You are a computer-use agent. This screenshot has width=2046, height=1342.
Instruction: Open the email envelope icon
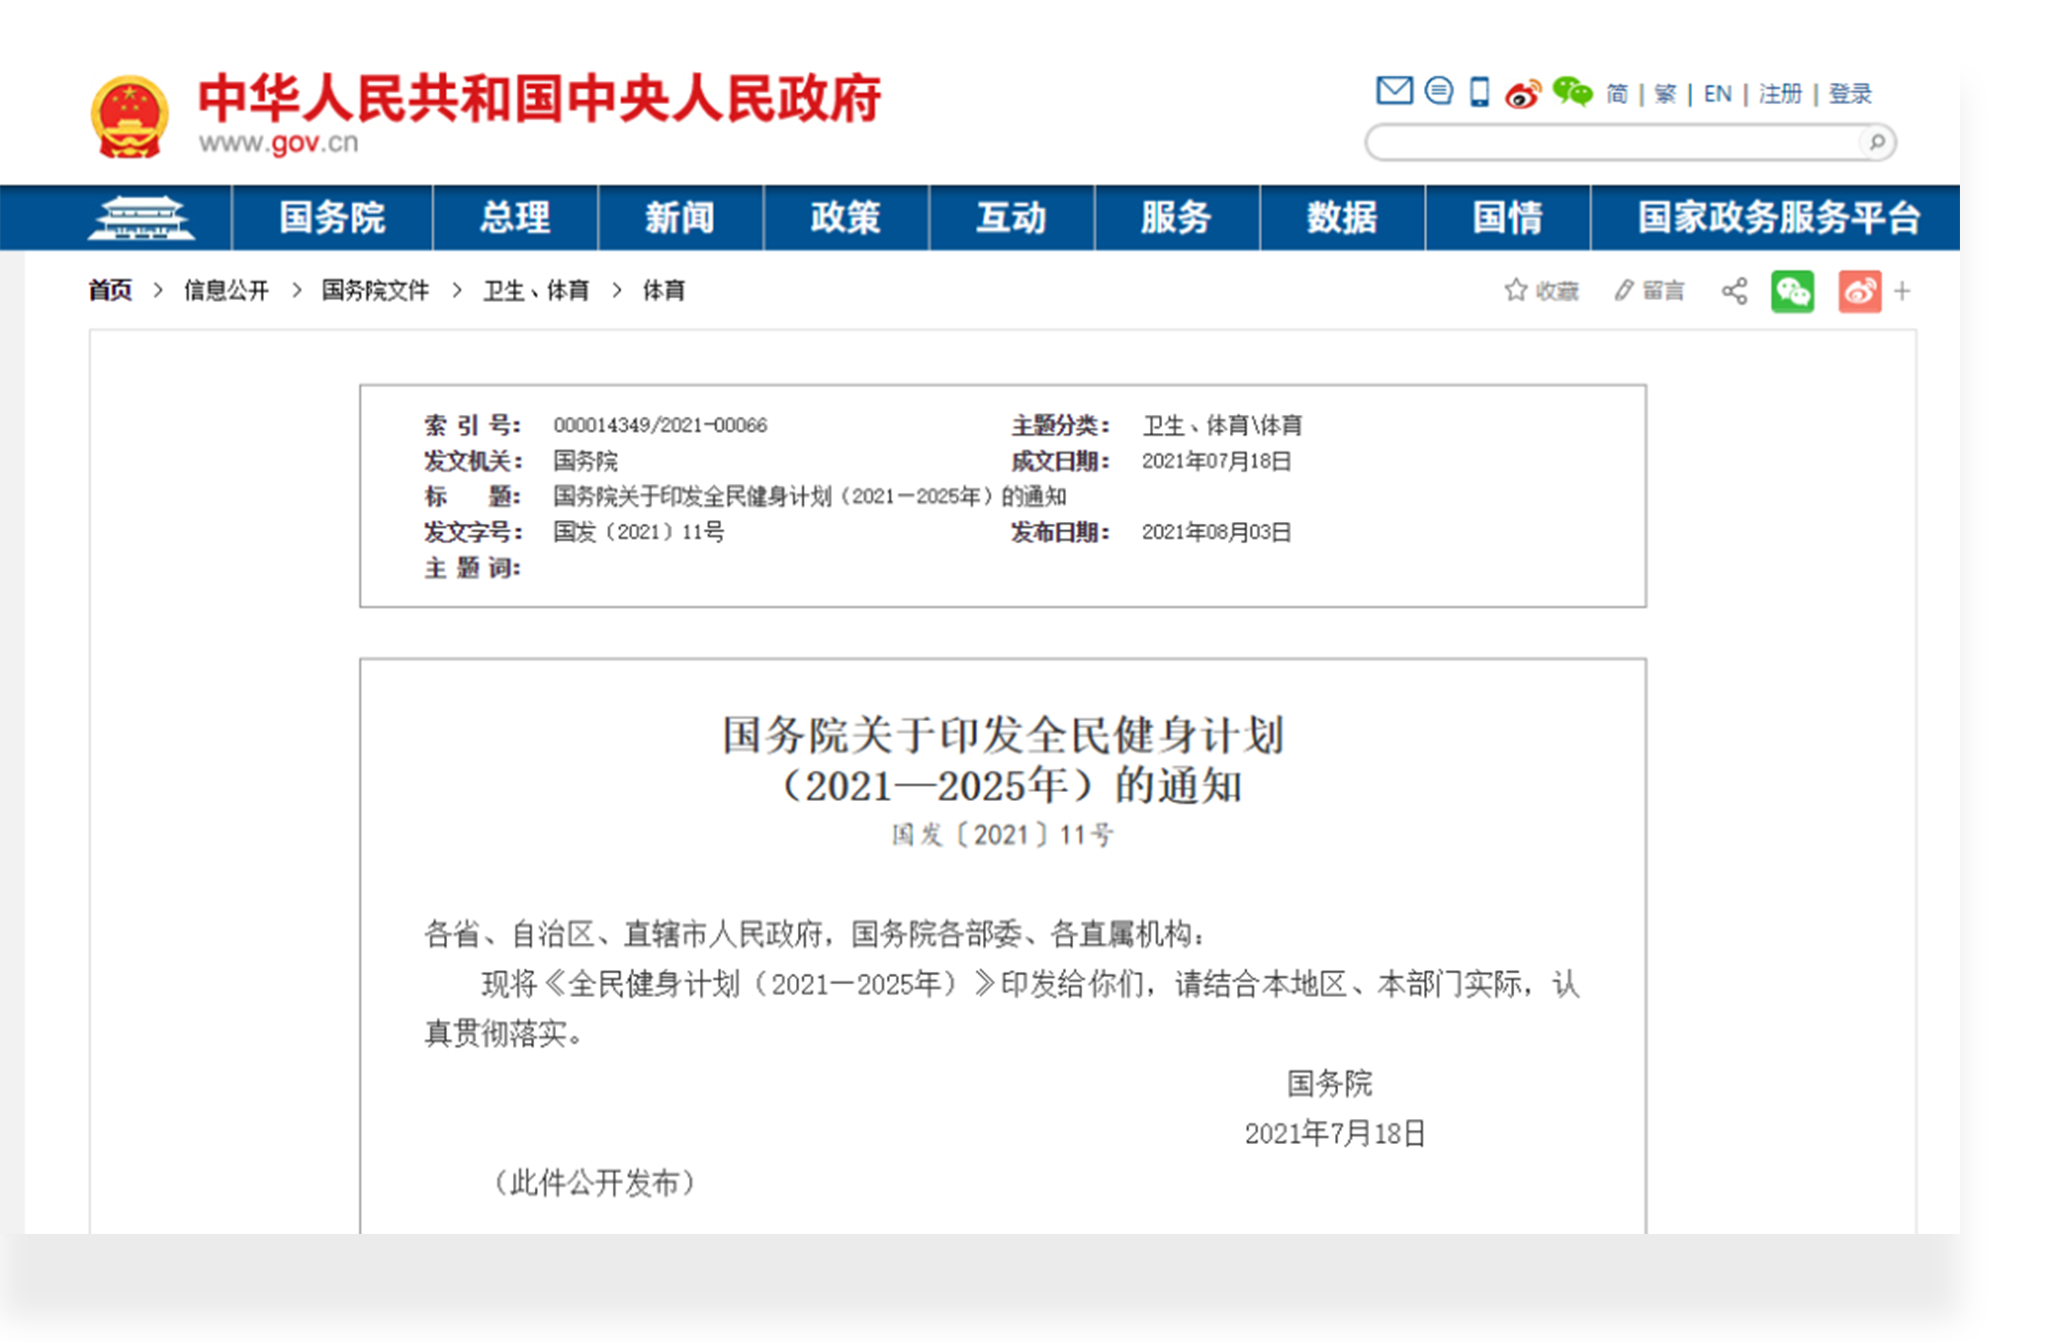[x=1394, y=91]
